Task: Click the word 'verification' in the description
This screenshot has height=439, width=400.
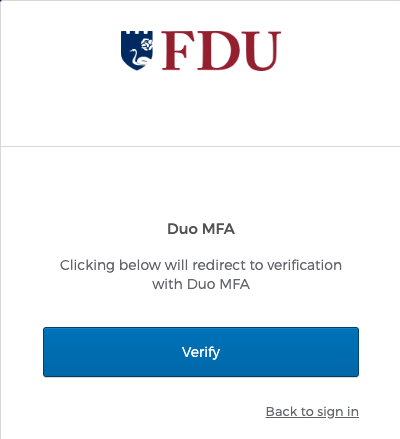Action: point(305,265)
